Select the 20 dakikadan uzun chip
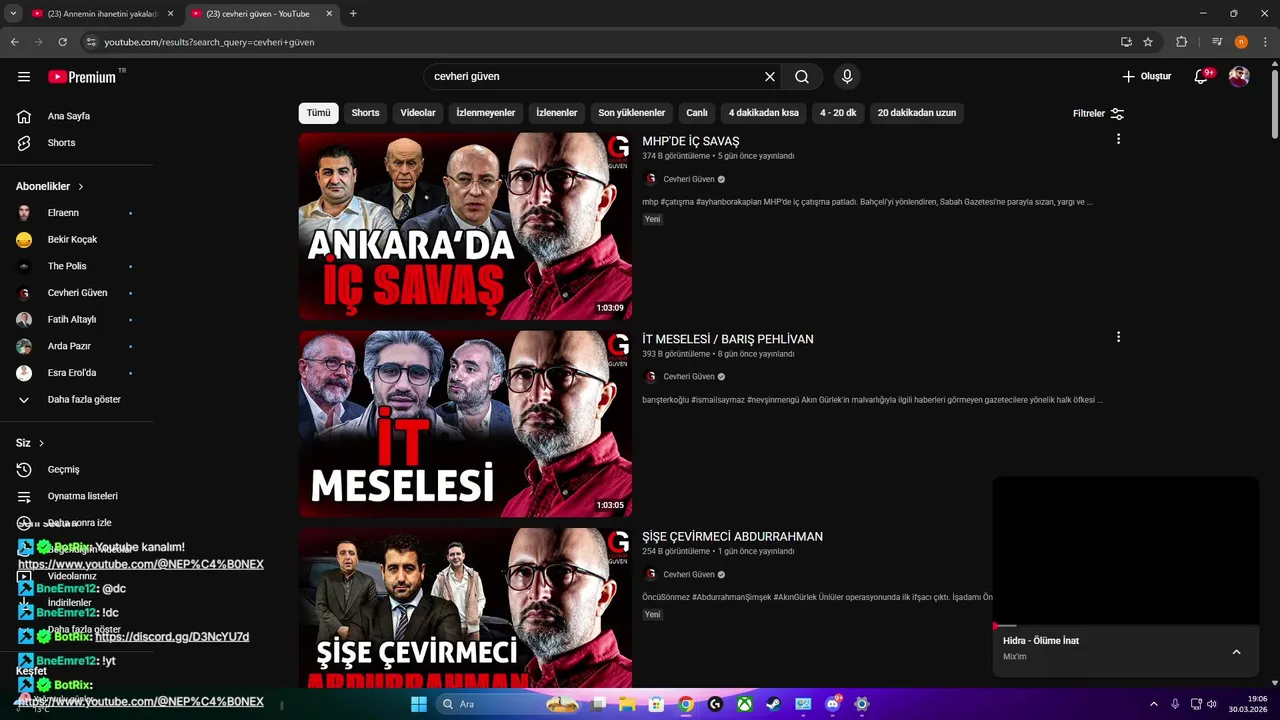The height and width of the screenshot is (720, 1280). click(917, 113)
